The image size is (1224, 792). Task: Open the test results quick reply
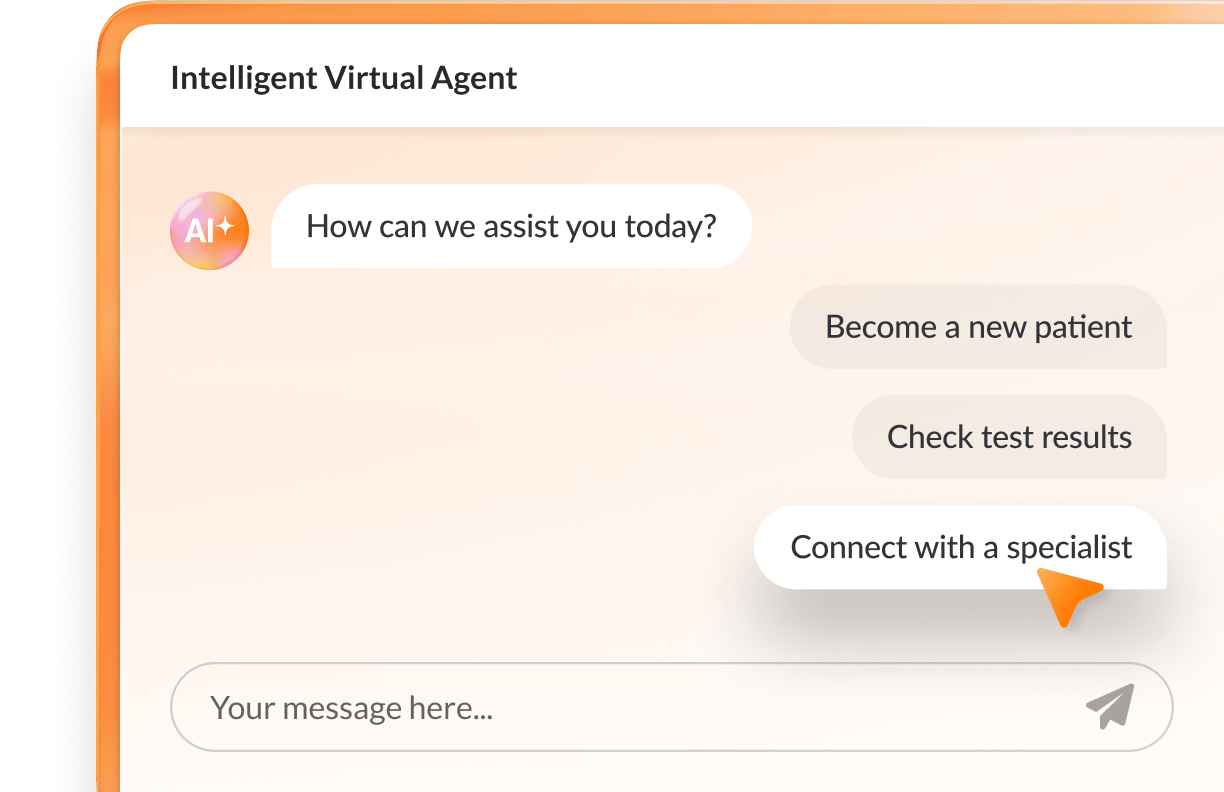(1008, 437)
